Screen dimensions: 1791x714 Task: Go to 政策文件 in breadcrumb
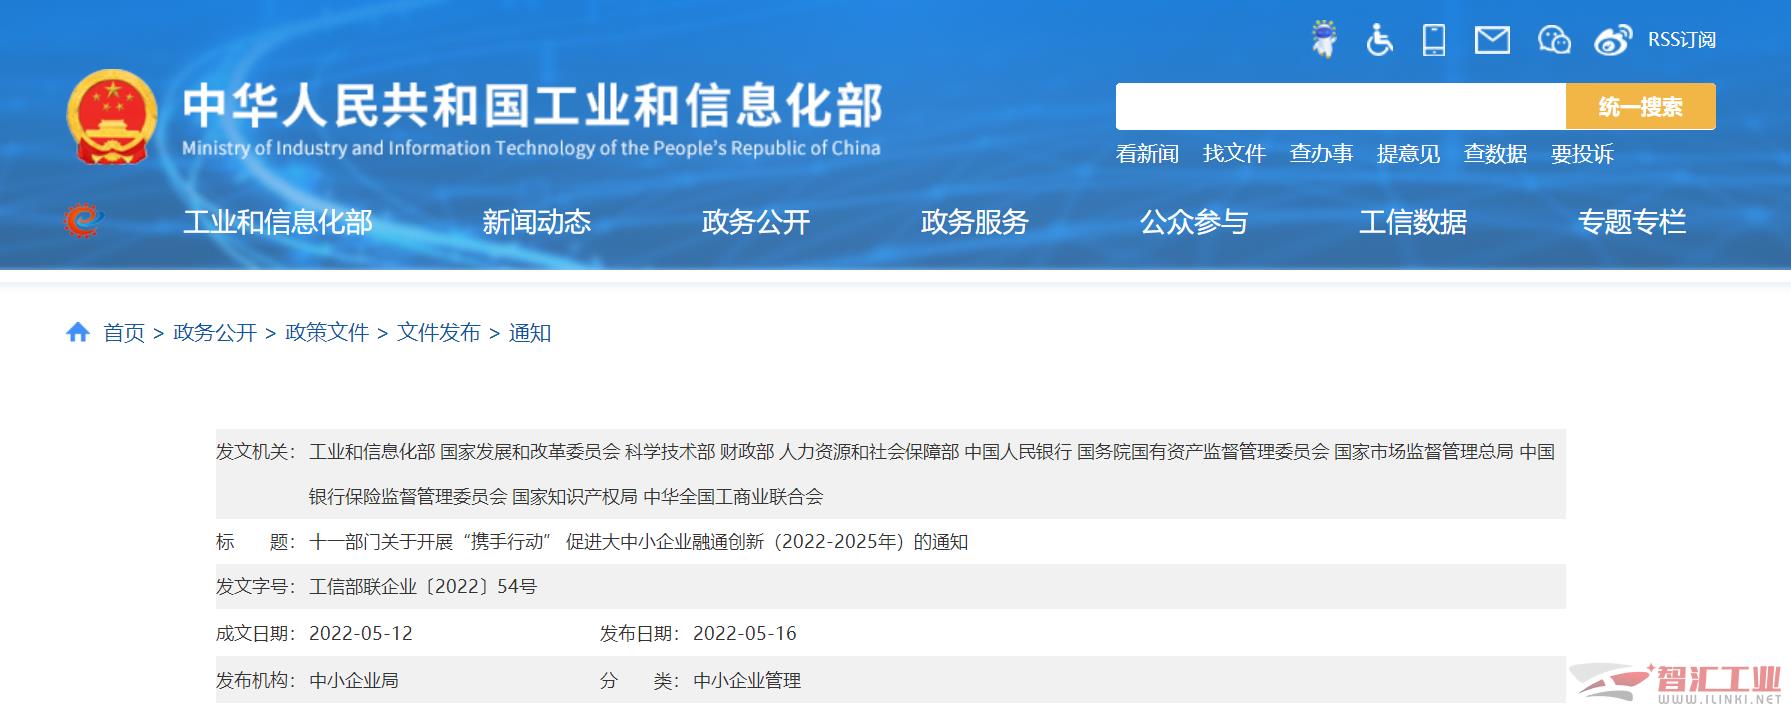point(327,333)
